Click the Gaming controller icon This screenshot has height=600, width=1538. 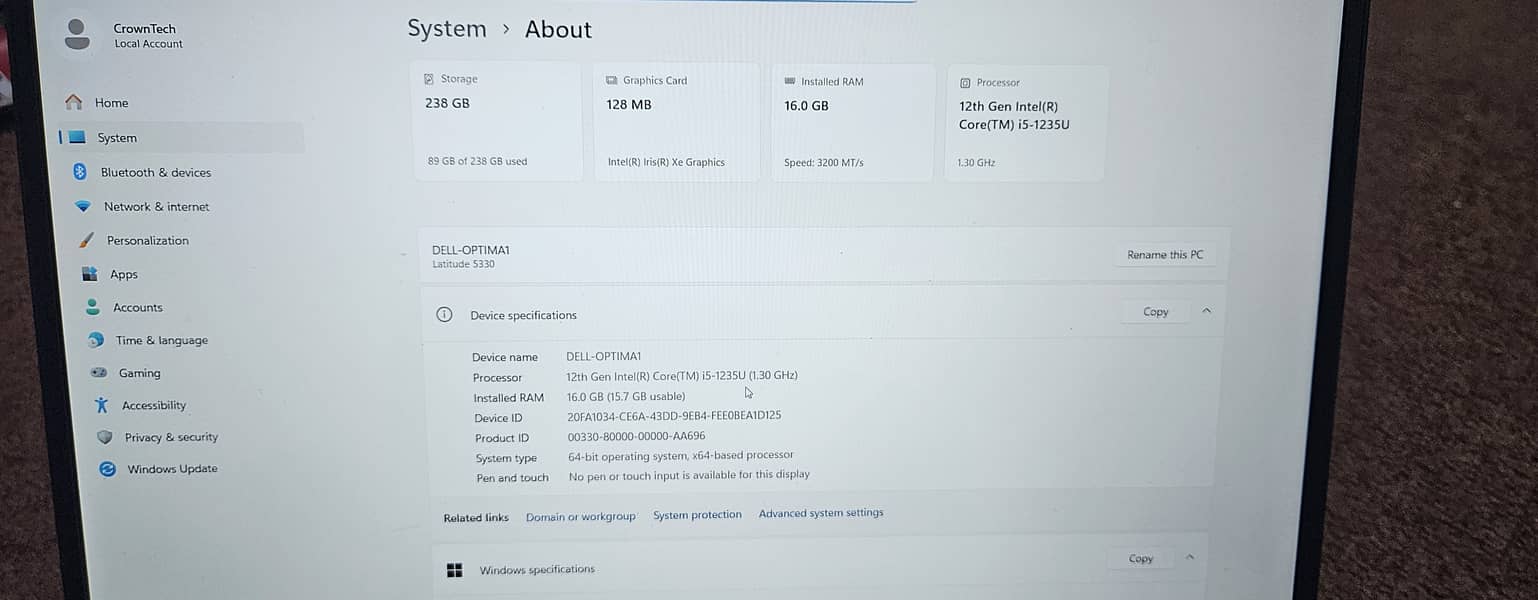pyautogui.click(x=99, y=373)
